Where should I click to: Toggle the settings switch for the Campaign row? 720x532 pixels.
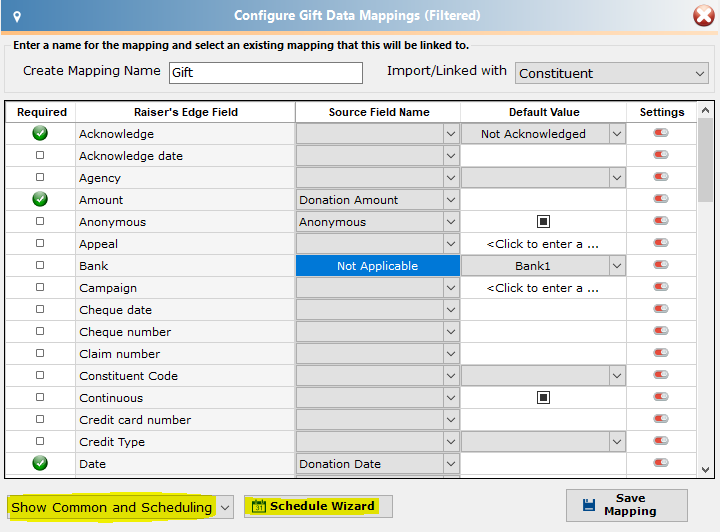[x=661, y=287]
